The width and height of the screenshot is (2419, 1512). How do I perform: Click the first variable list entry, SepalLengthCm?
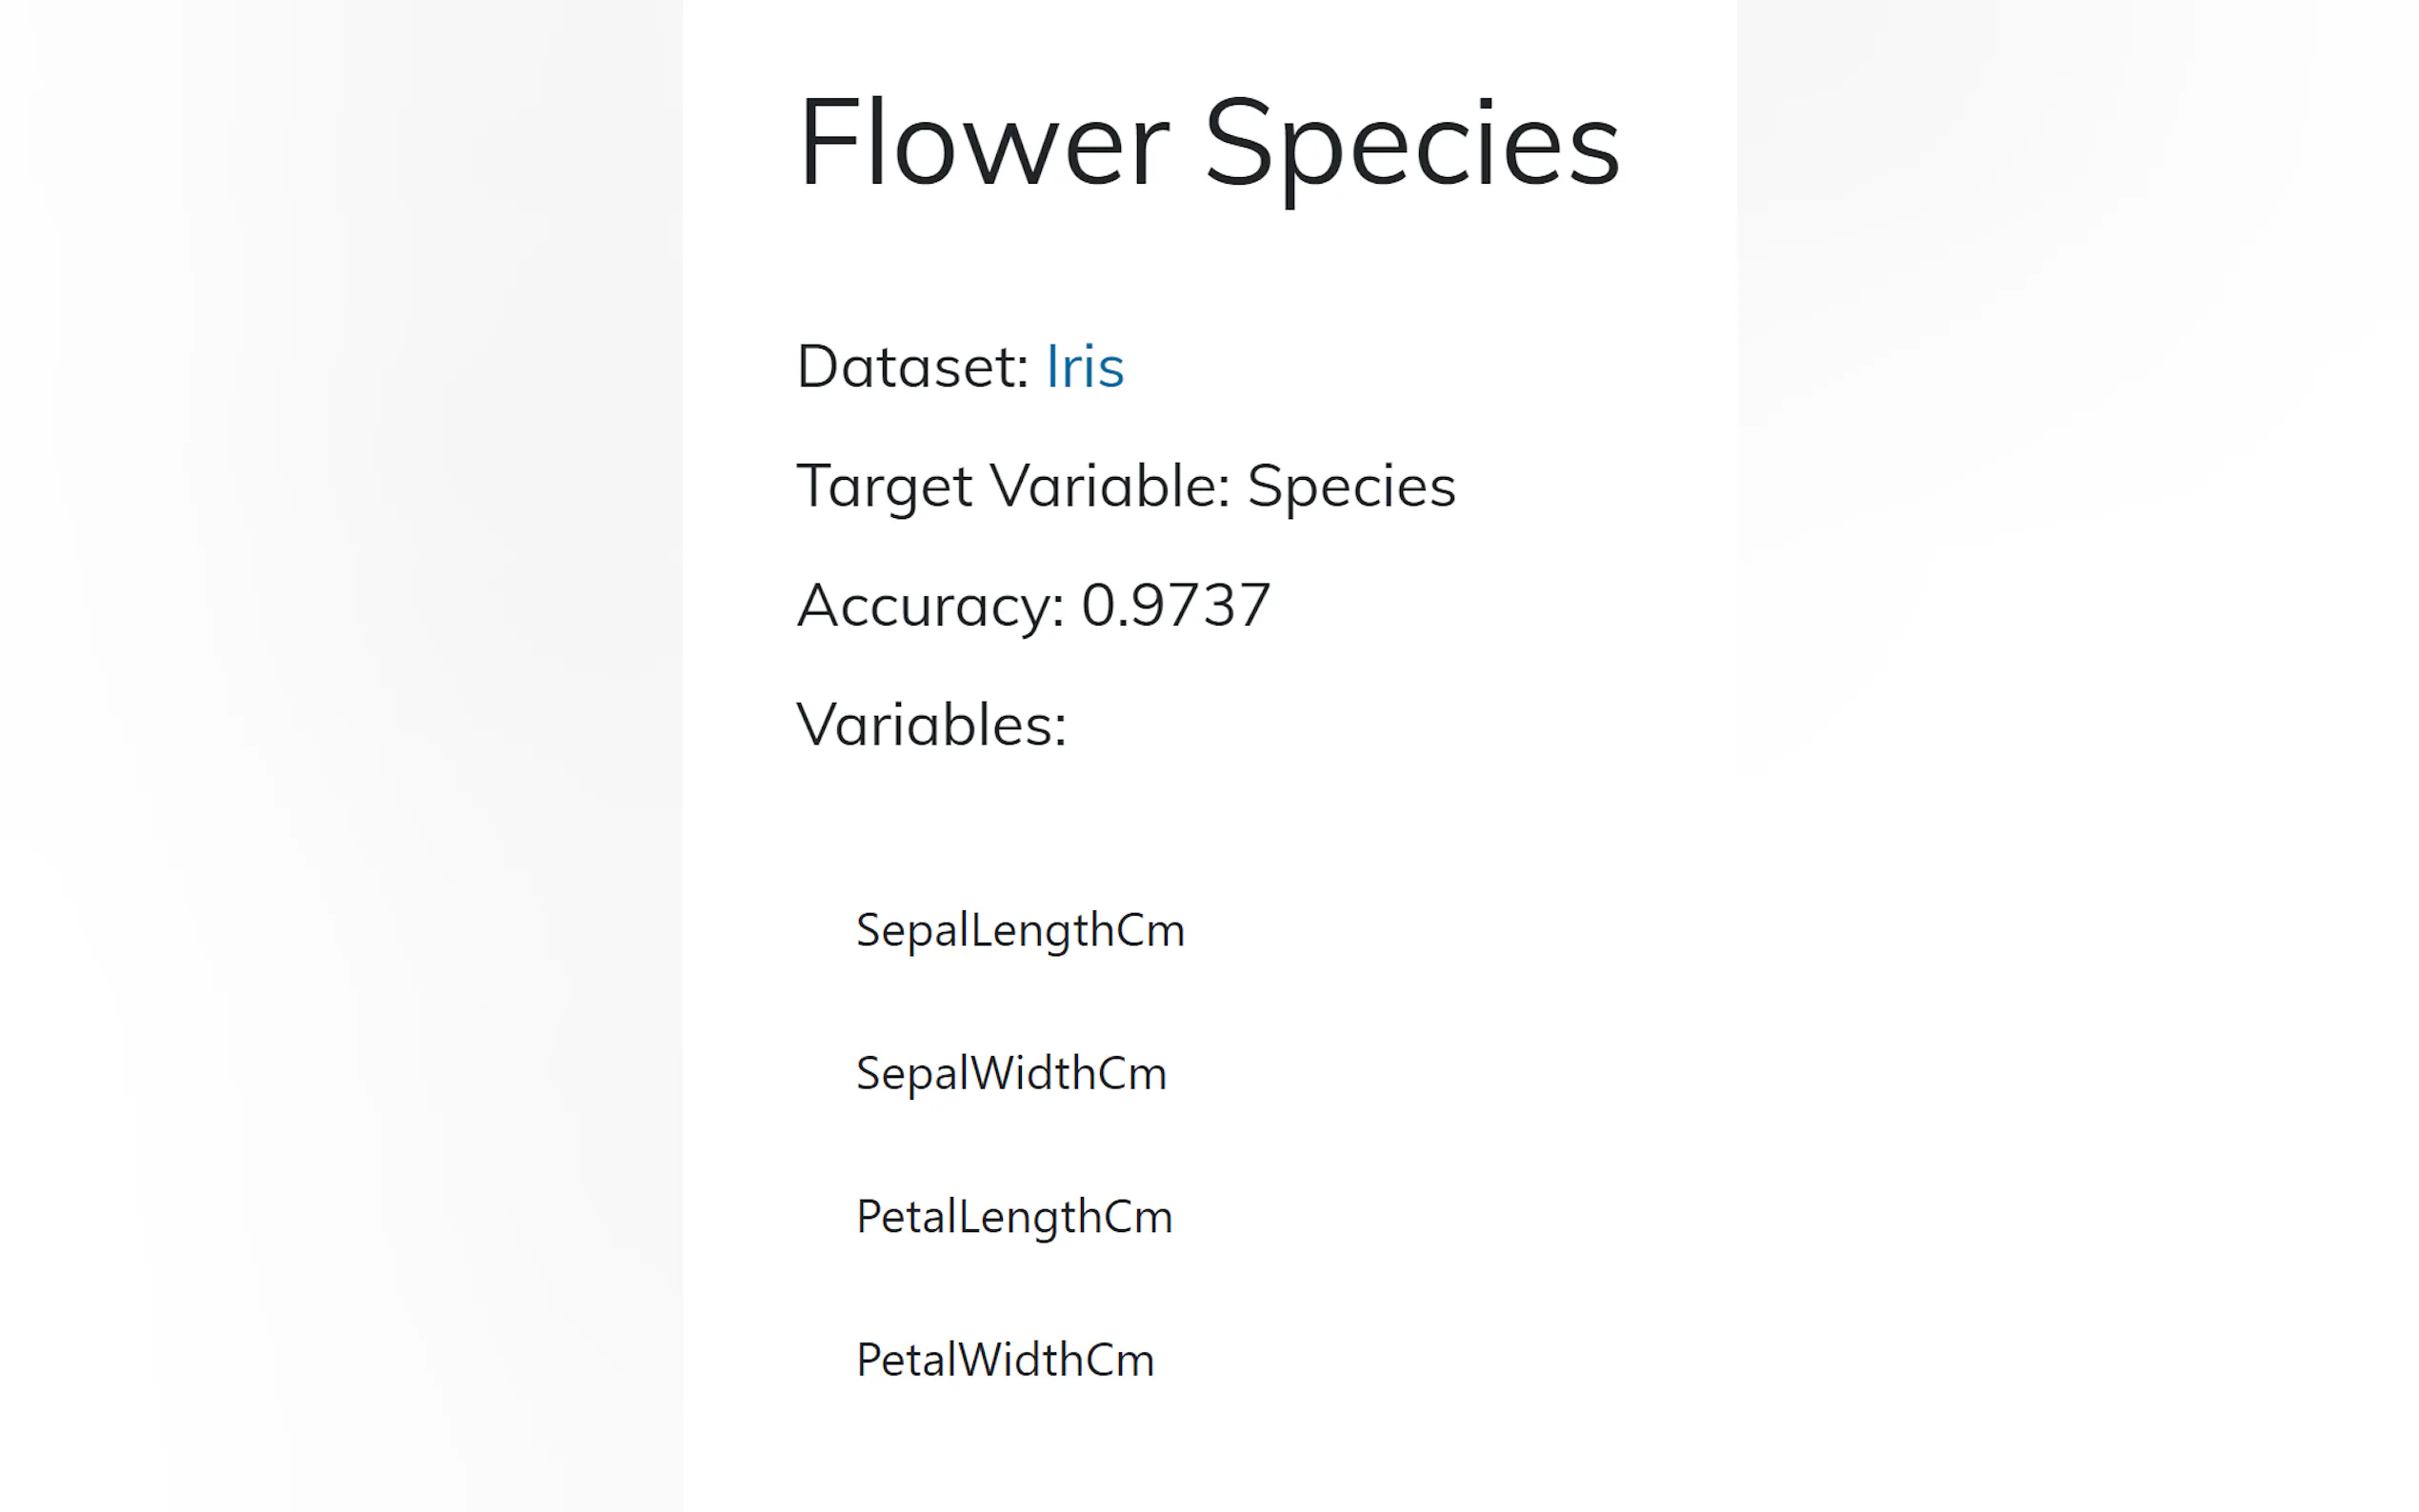pyautogui.click(x=1020, y=931)
